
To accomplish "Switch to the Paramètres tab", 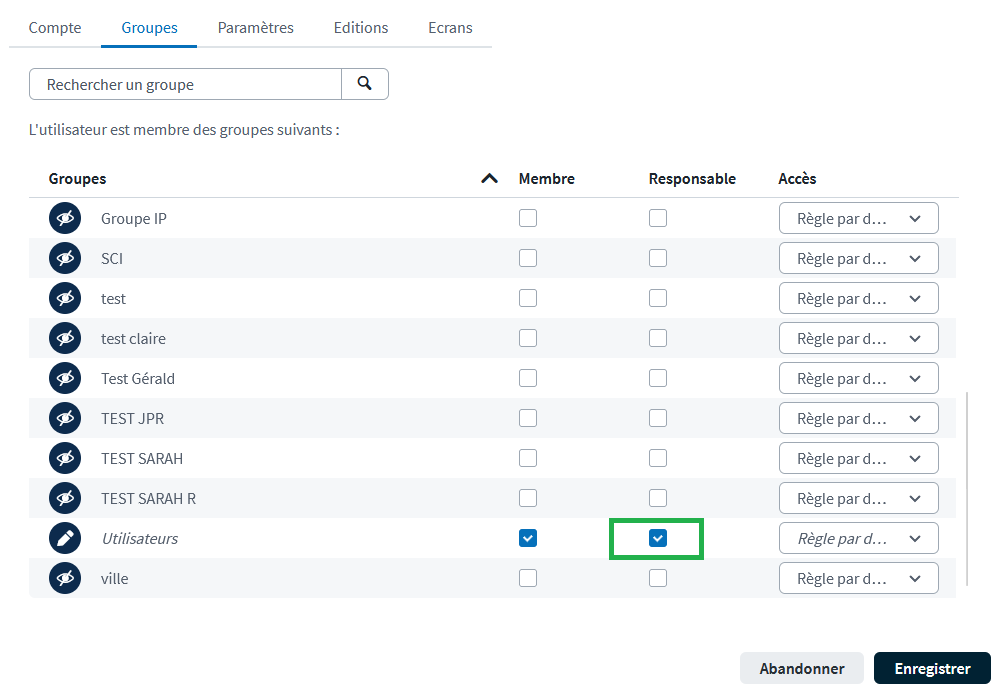I will tap(255, 28).
